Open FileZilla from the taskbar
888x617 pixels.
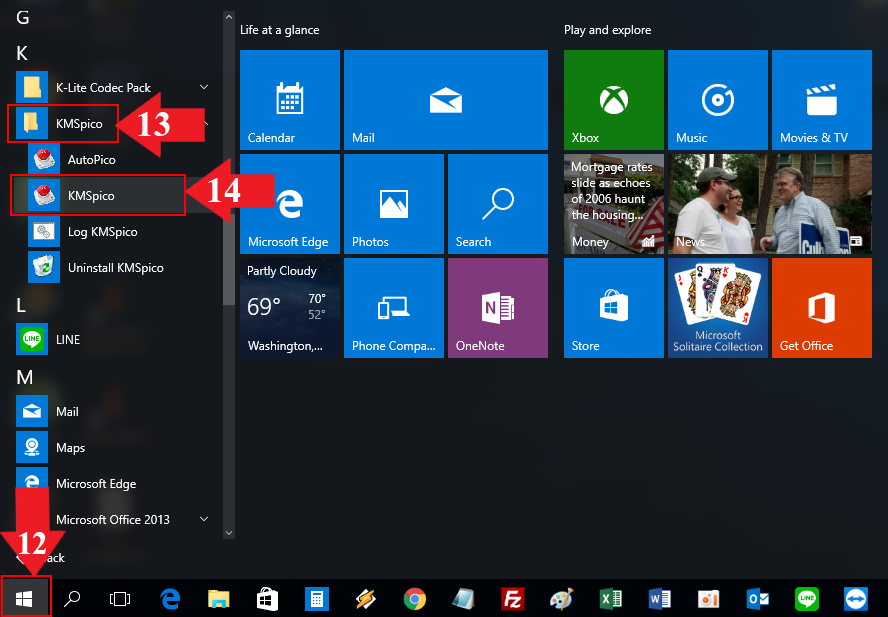click(513, 598)
